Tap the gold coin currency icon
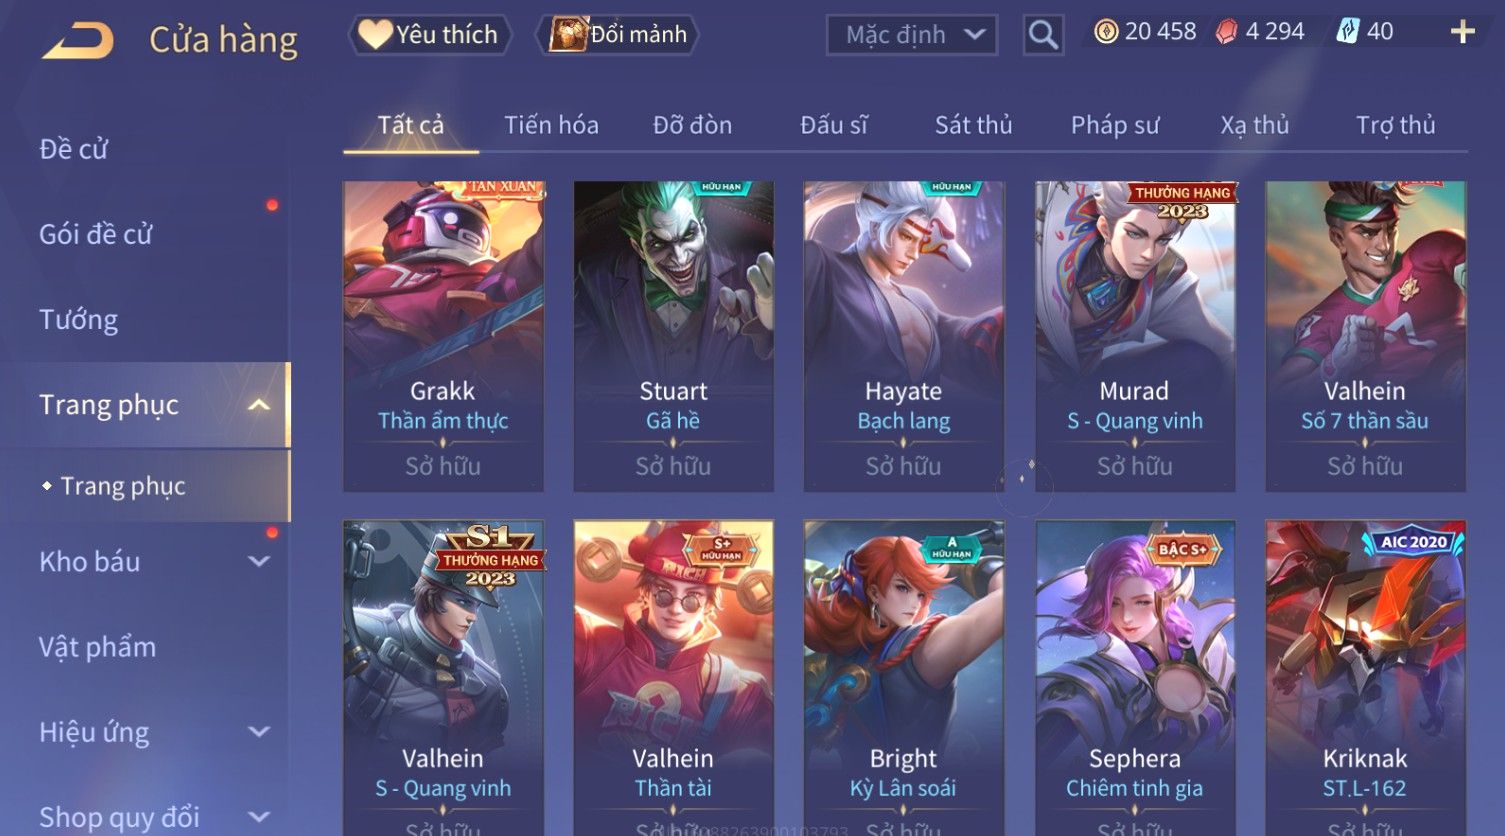Screen dimensions: 1505x836 click(x=1106, y=32)
